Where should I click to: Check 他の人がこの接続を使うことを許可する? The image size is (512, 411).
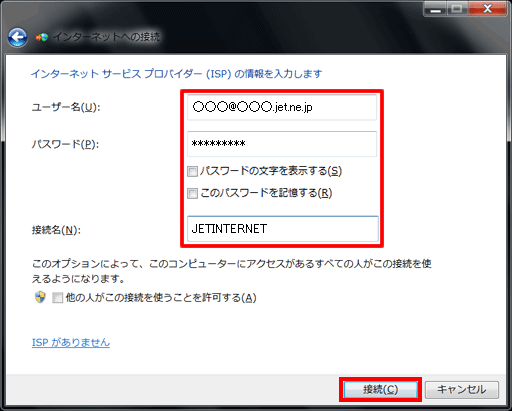(x=57, y=298)
